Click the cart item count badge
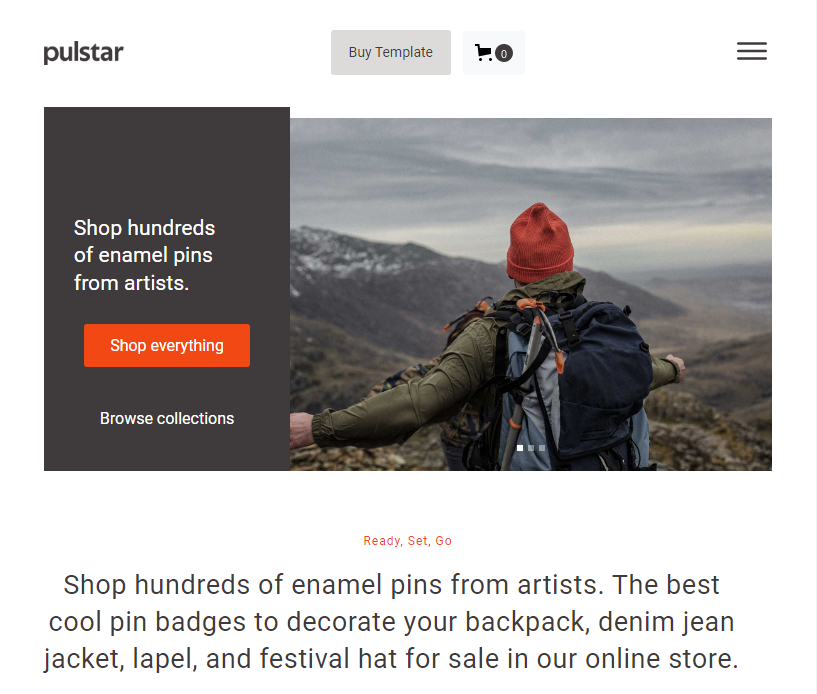Screen dimensions: 817x694 pos(504,53)
